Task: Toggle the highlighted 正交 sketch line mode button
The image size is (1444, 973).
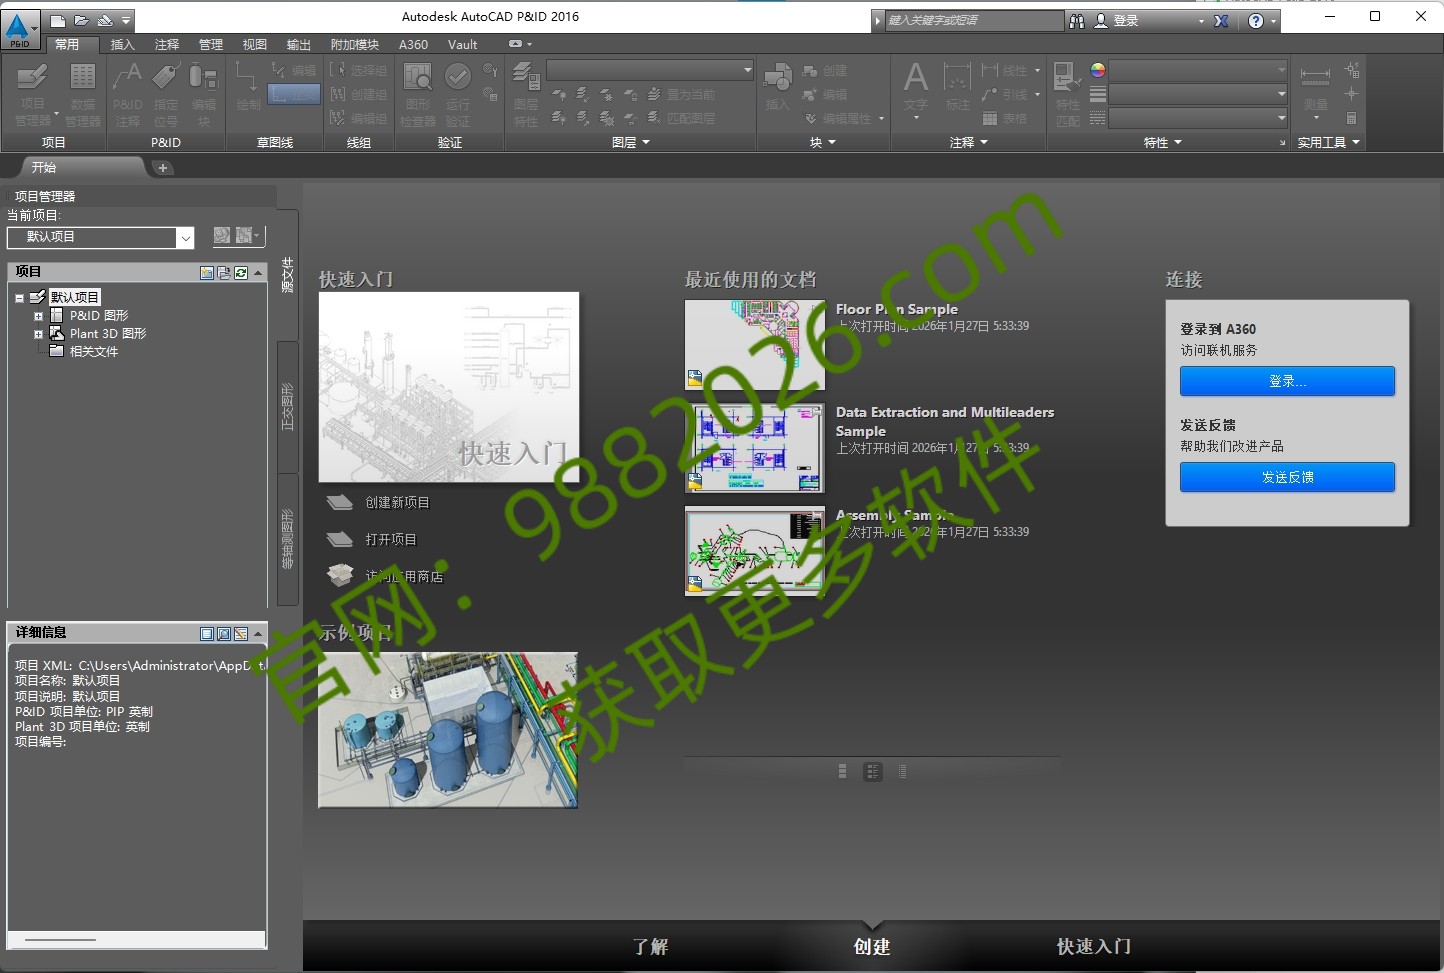Action: 294,94
